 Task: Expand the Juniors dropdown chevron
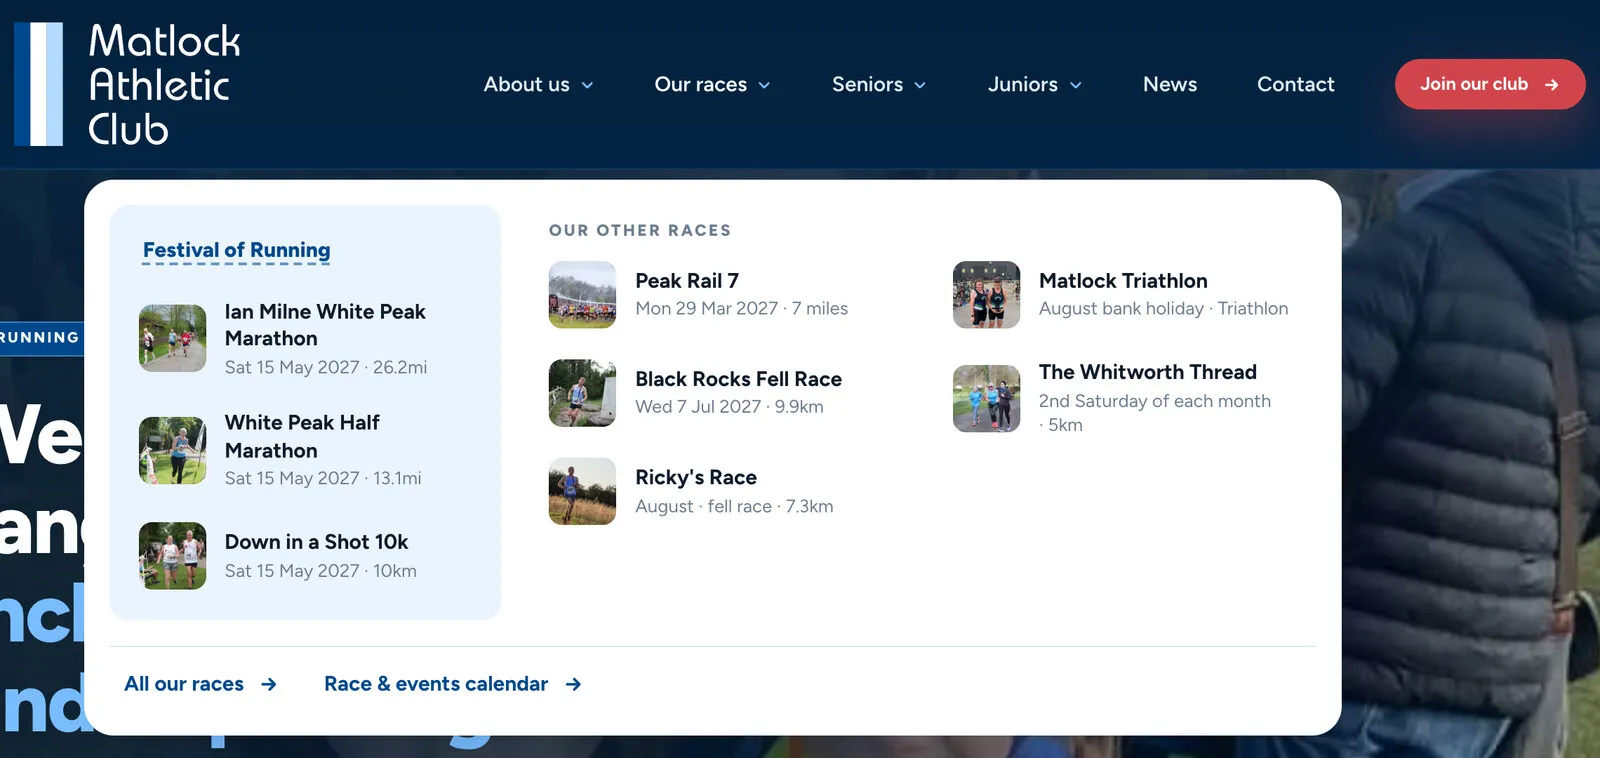(x=1076, y=85)
